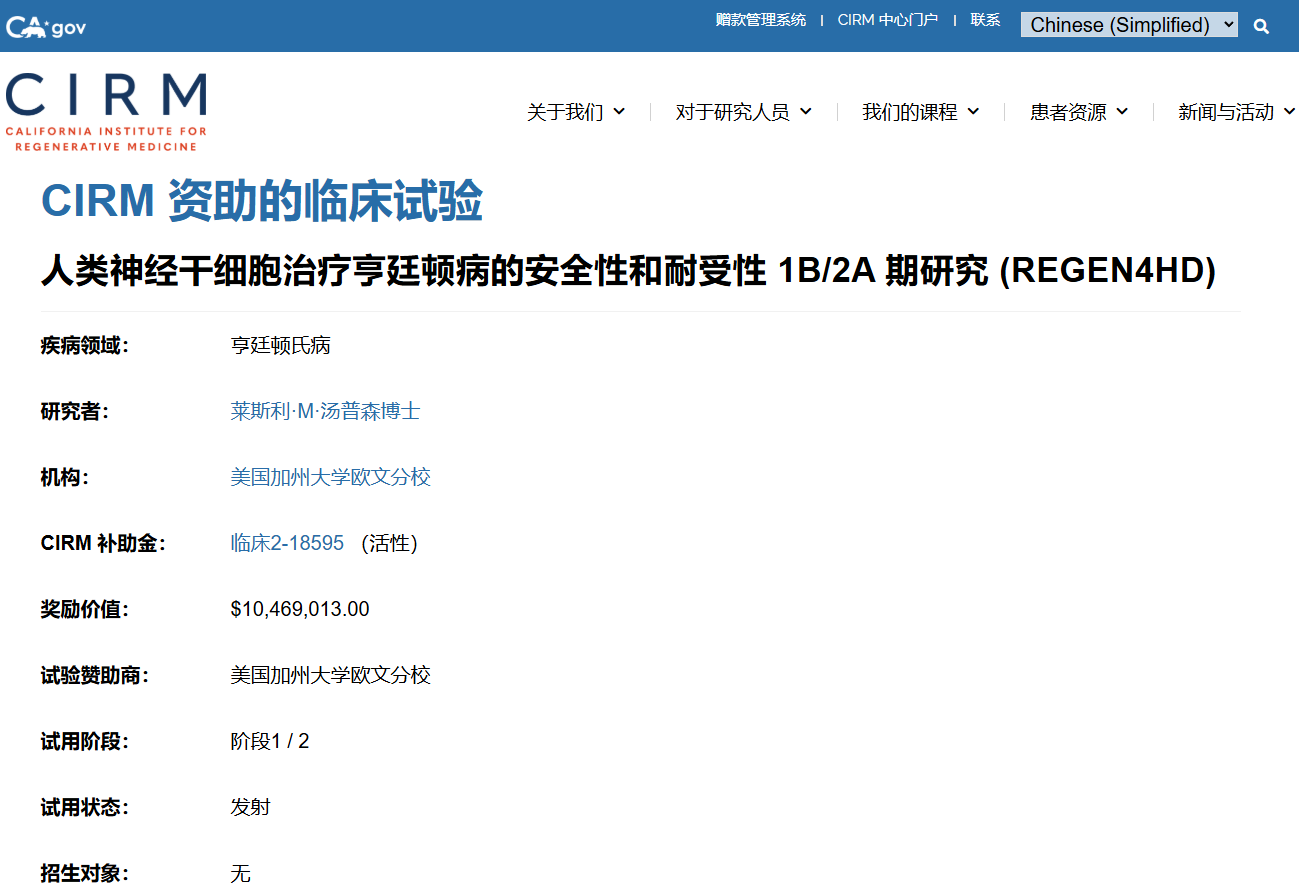Screen dimensions: 1299x896
Task: Open the 新闻与活动 menu item
Action: [1226, 112]
